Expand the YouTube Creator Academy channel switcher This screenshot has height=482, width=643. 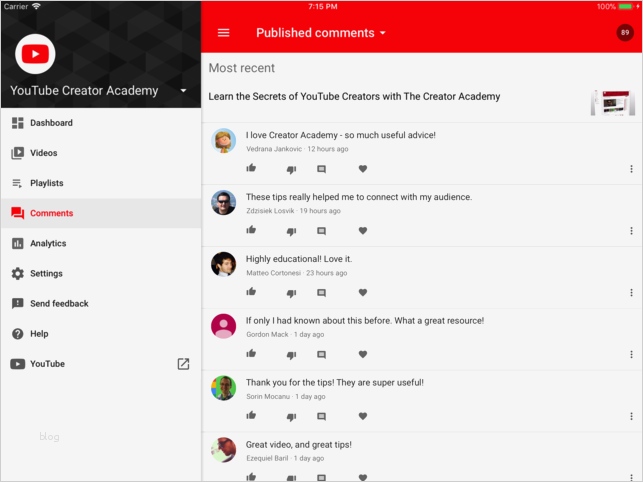(x=183, y=91)
